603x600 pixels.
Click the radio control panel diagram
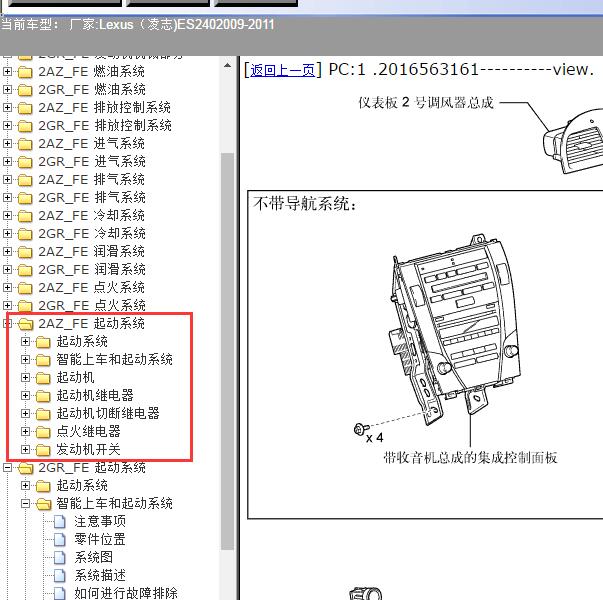[x=456, y=329]
